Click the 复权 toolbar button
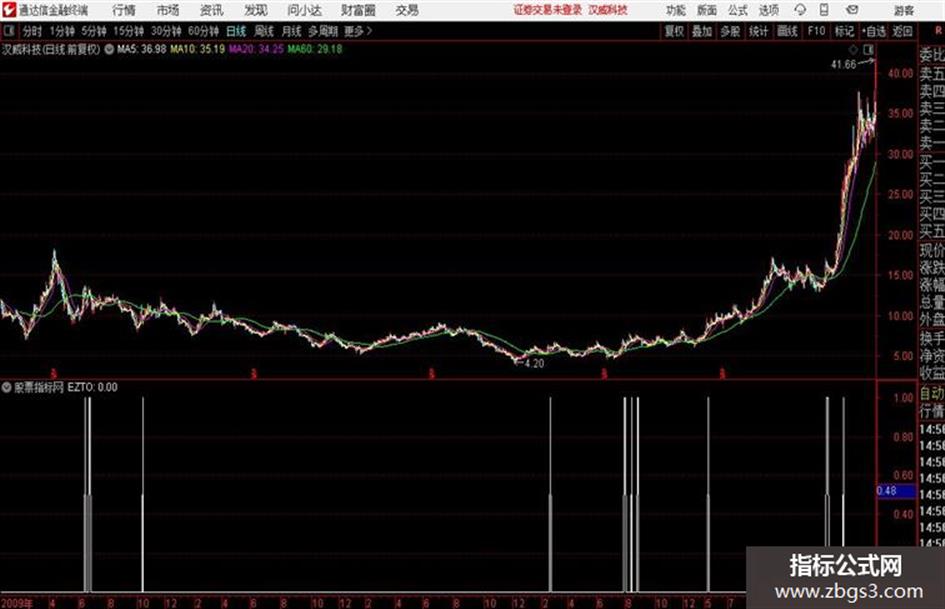This screenshot has height=609, width=945. click(674, 31)
